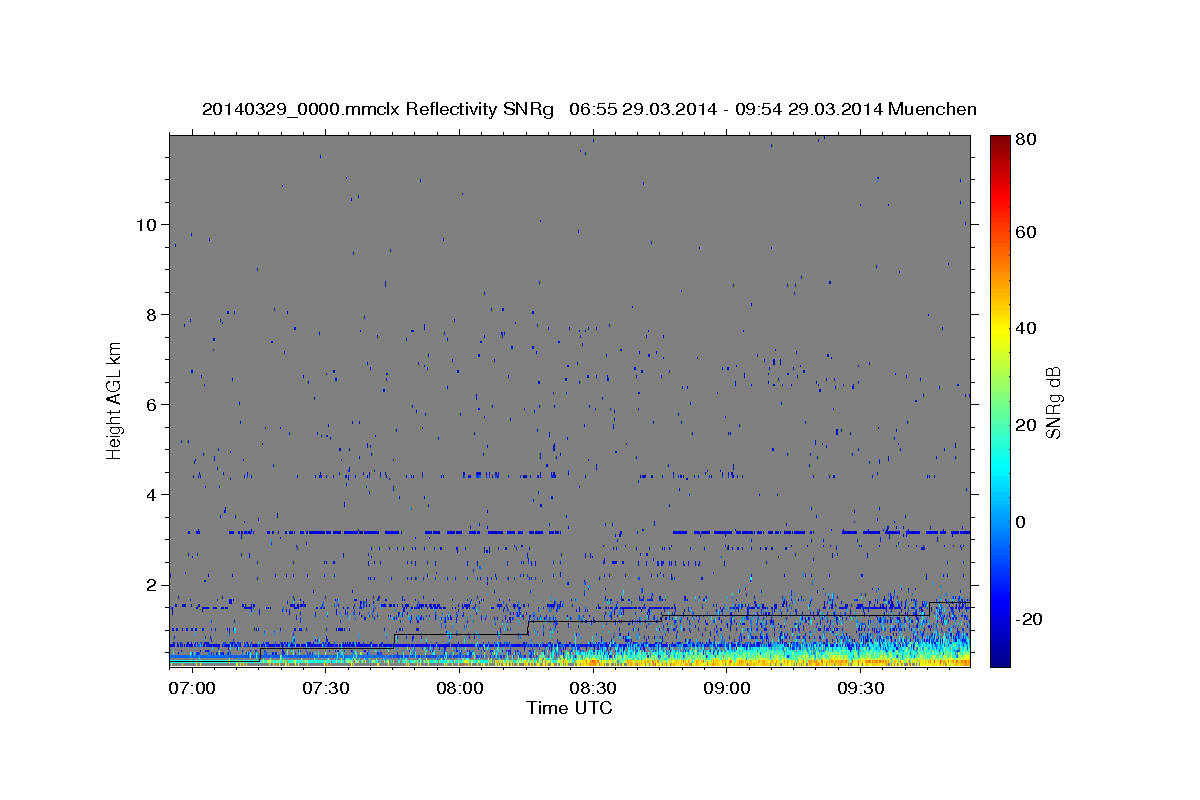Click the height axis label 10
This screenshot has width=1200, height=800.
tap(145, 224)
